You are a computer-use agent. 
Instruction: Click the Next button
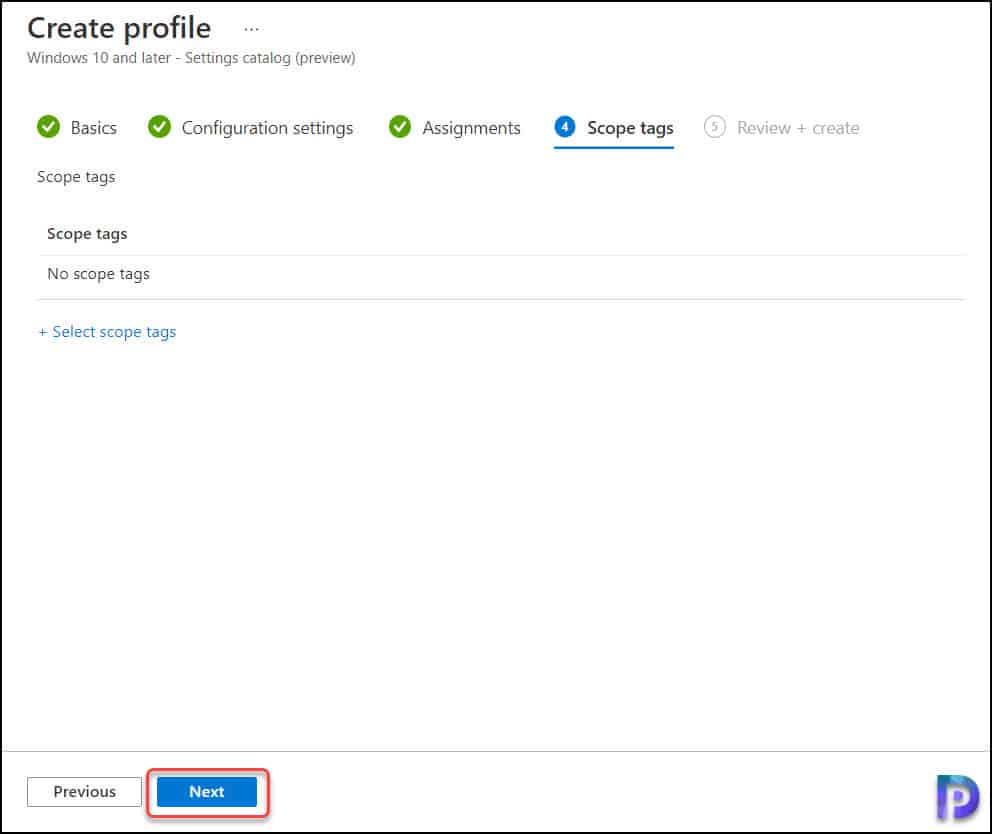click(x=206, y=791)
